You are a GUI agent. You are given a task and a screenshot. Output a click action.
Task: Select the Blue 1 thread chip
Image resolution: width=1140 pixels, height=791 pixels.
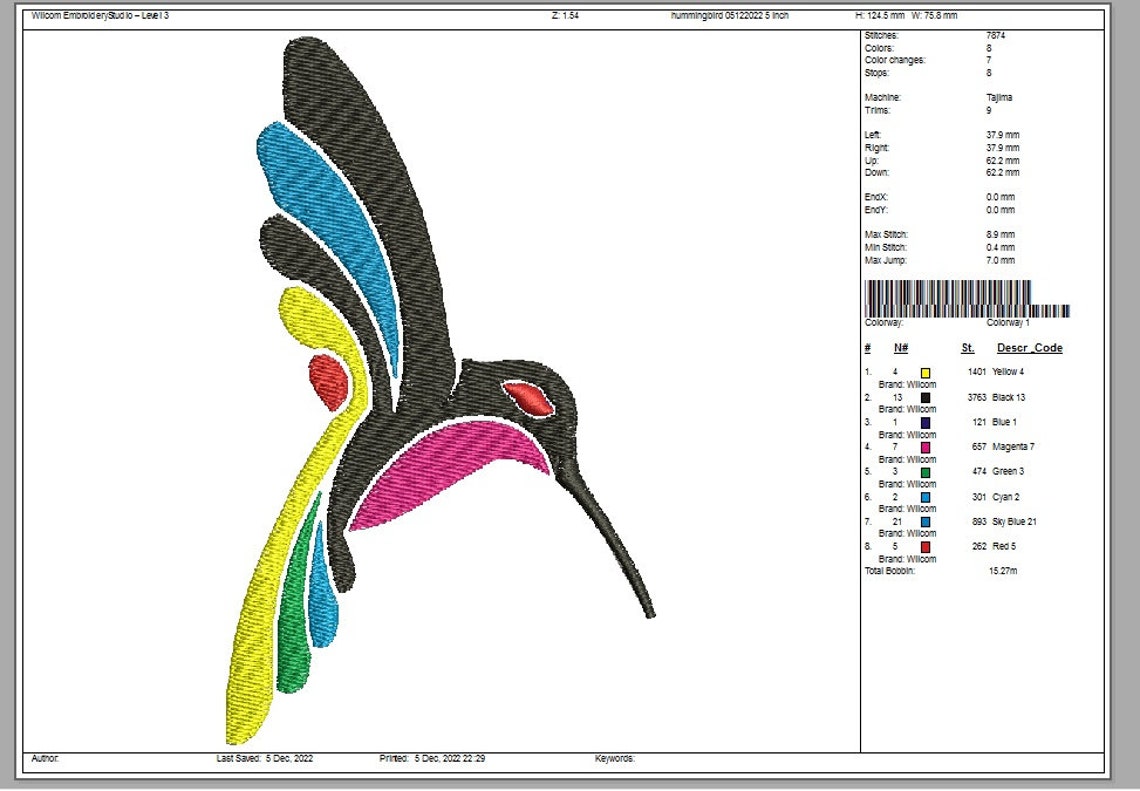tap(925, 421)
